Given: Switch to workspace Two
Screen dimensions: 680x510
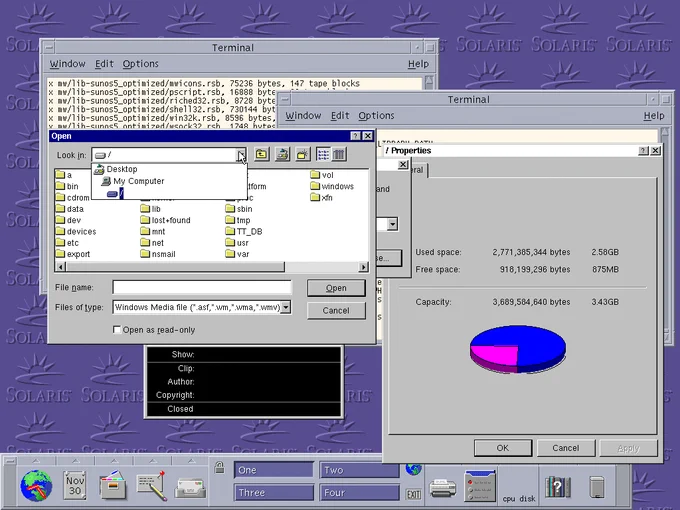Looking at the screenshot, I should point(360,470).
